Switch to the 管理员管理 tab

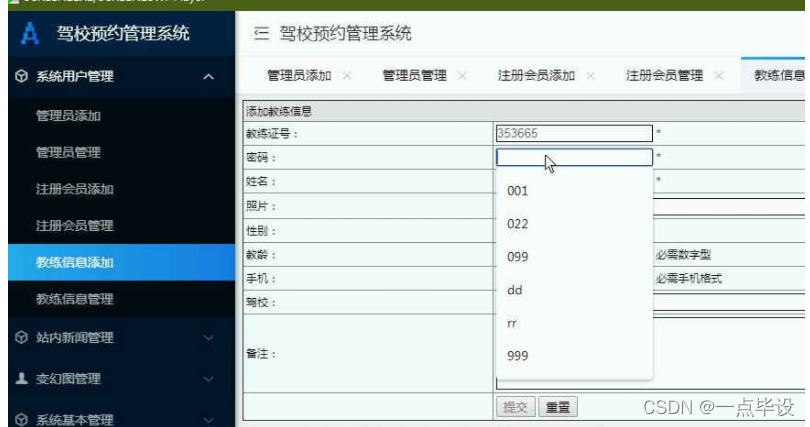[x=414, y=75]
